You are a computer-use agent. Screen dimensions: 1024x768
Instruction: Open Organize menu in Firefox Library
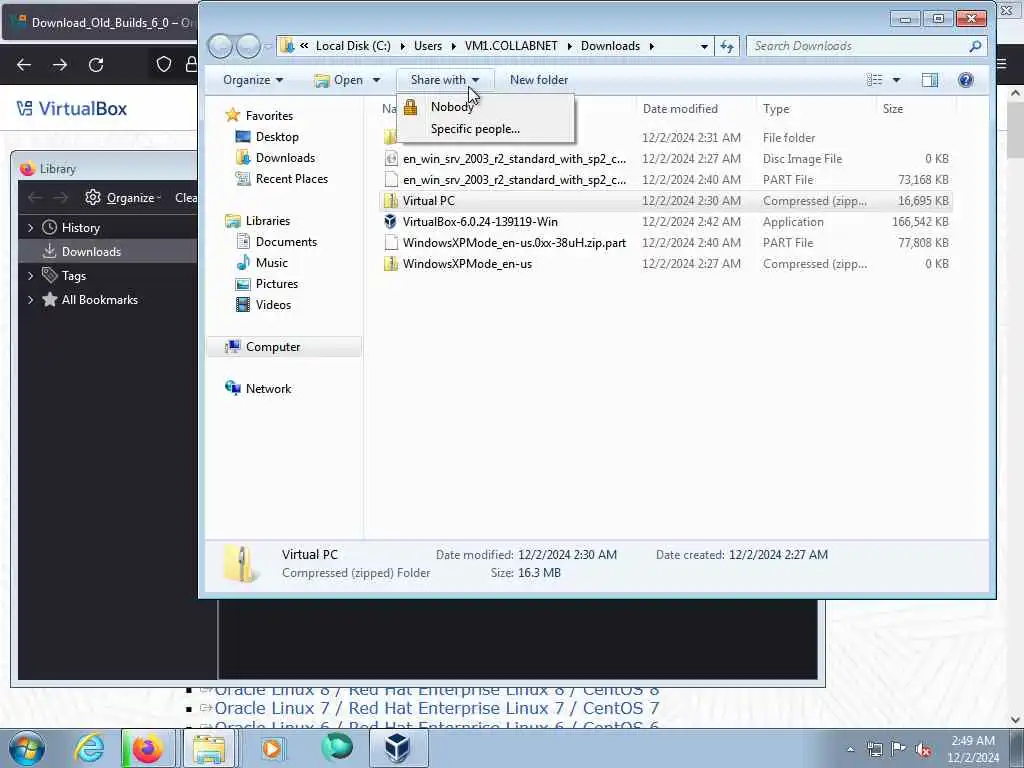click(123, 197)
